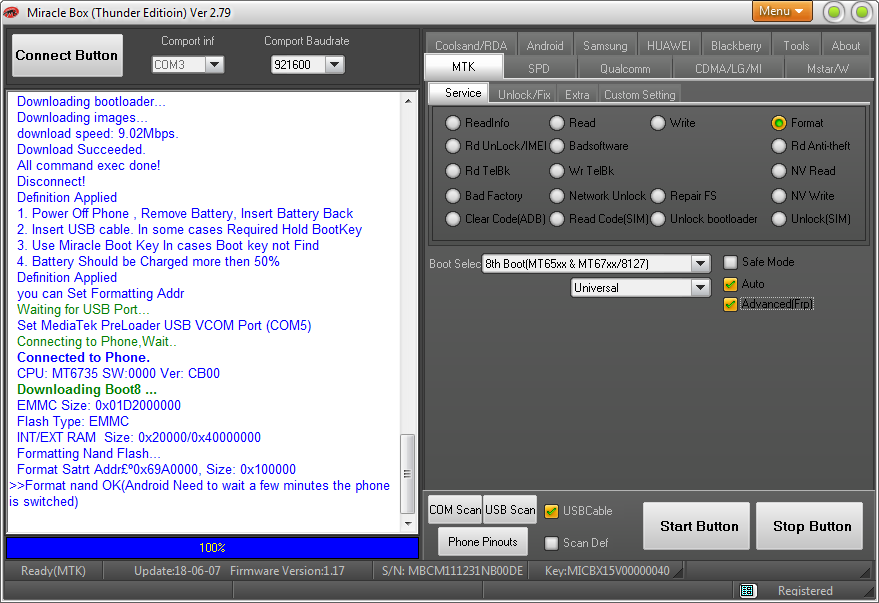Open Phone Pinouts
Screen dimensions: 879x603
pos(483,541)
